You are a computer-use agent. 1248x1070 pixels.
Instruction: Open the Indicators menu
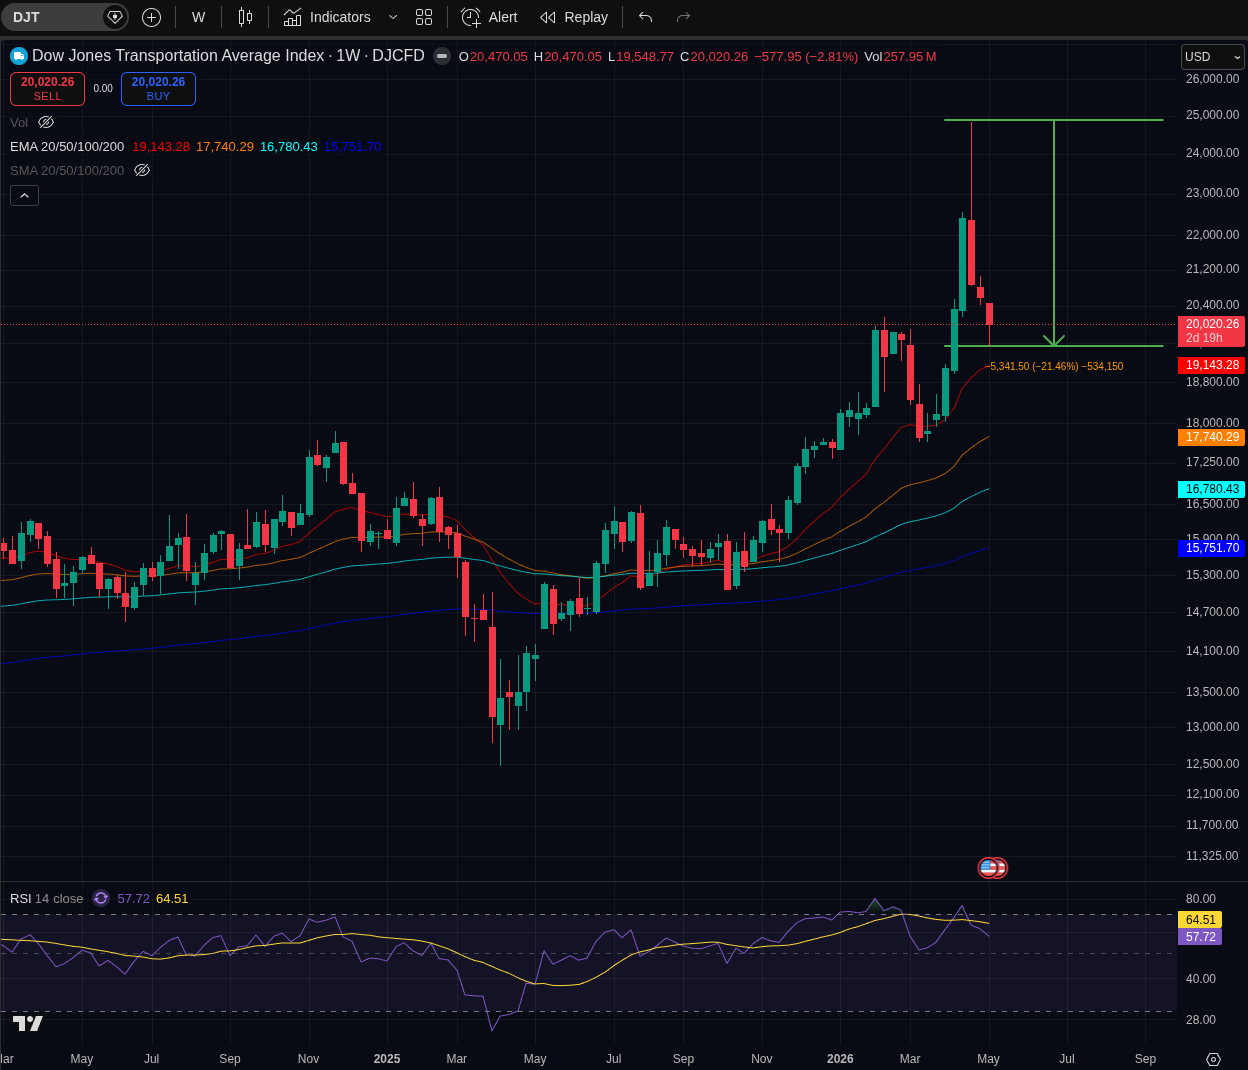pos(327,17)
